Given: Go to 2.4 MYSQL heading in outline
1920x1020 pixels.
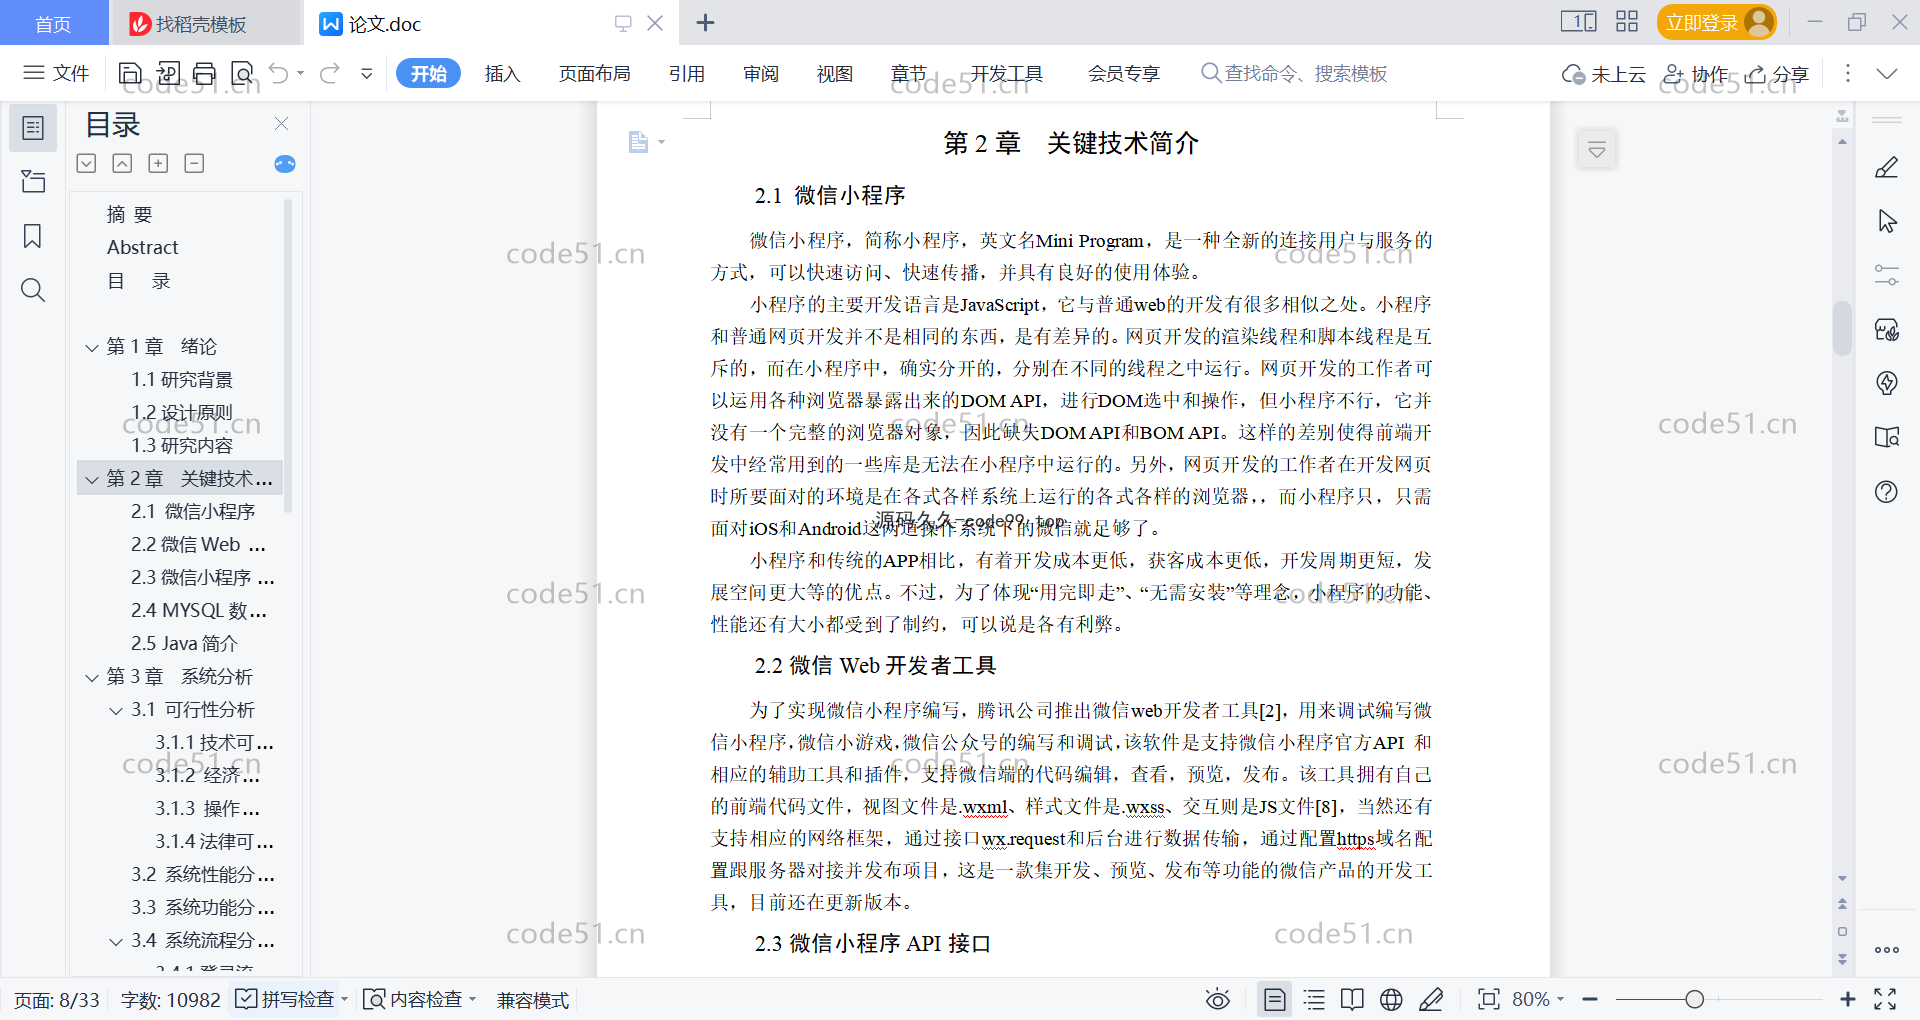Looking at the screenshot, I should click(x=199, y=611).
